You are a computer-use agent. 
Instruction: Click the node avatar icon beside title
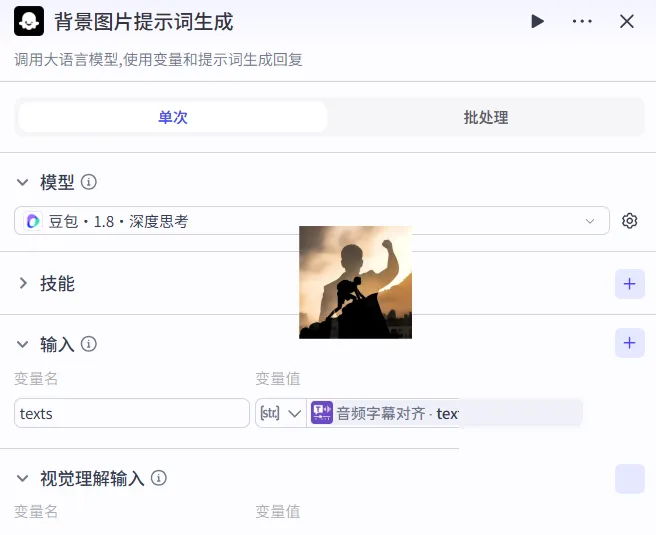[29, 21]
